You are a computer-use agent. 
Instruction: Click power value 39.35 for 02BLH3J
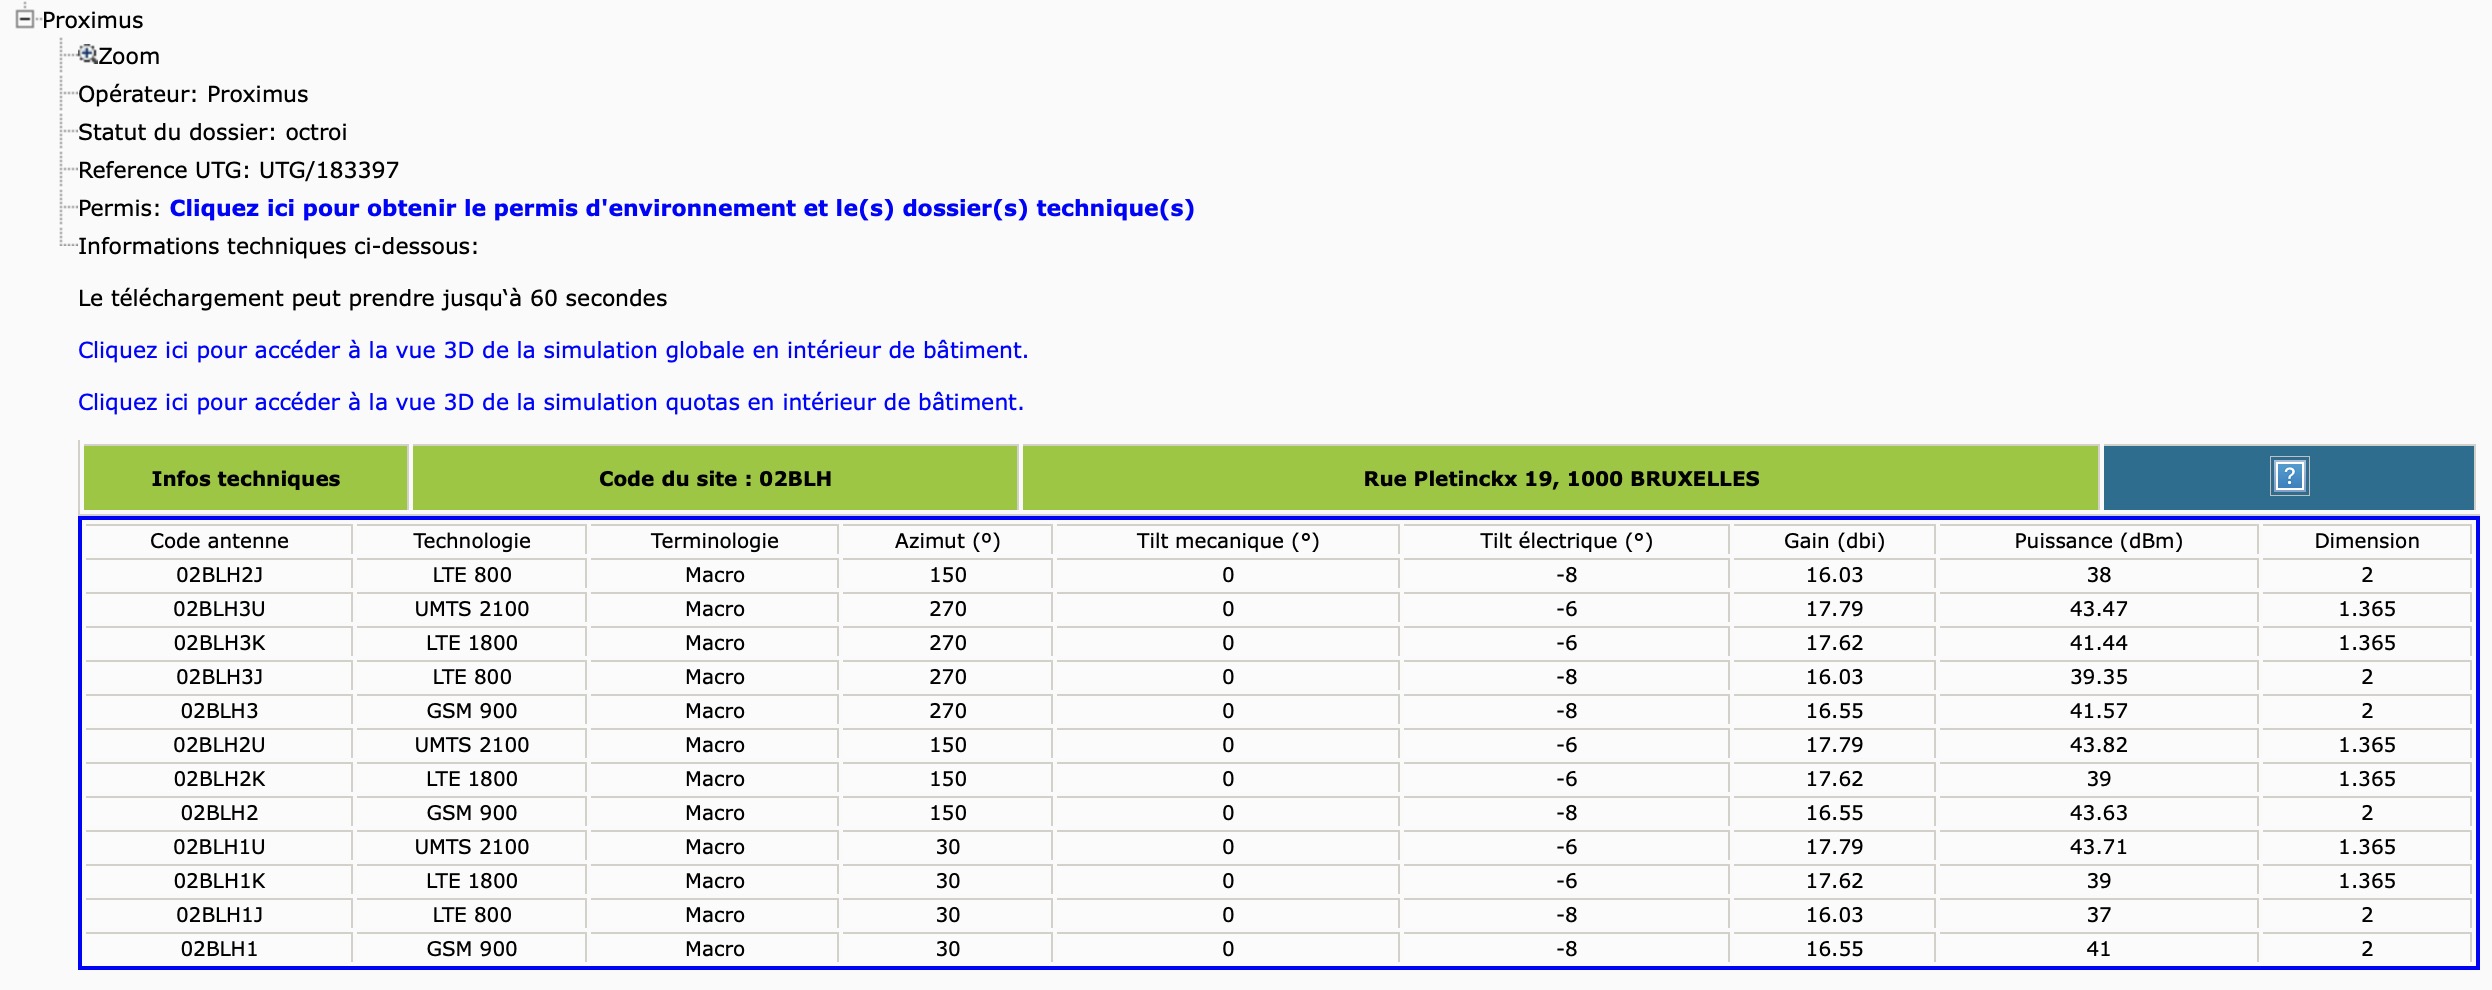(x=2098, y=677)
